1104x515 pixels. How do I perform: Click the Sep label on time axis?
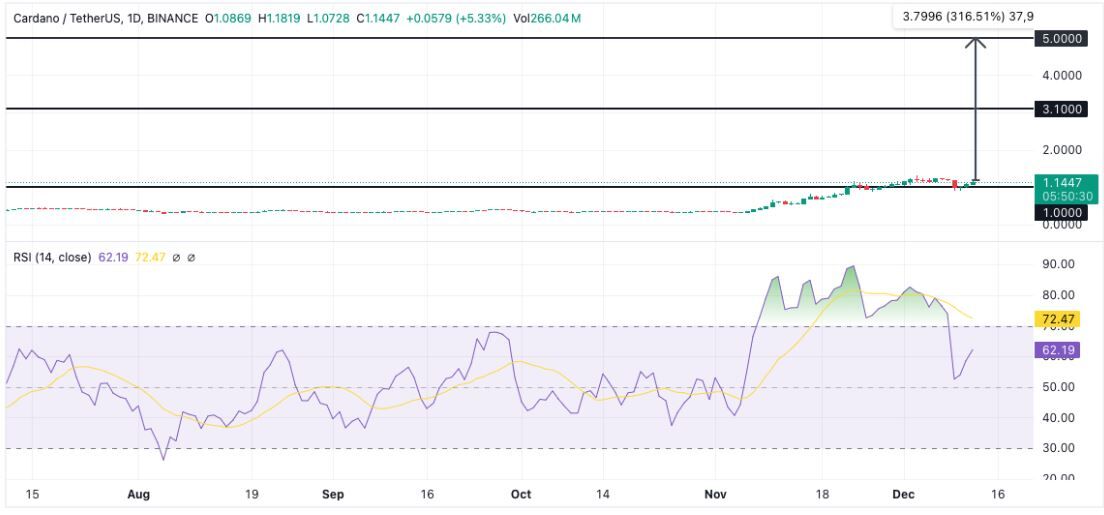(x=333, y=495)
